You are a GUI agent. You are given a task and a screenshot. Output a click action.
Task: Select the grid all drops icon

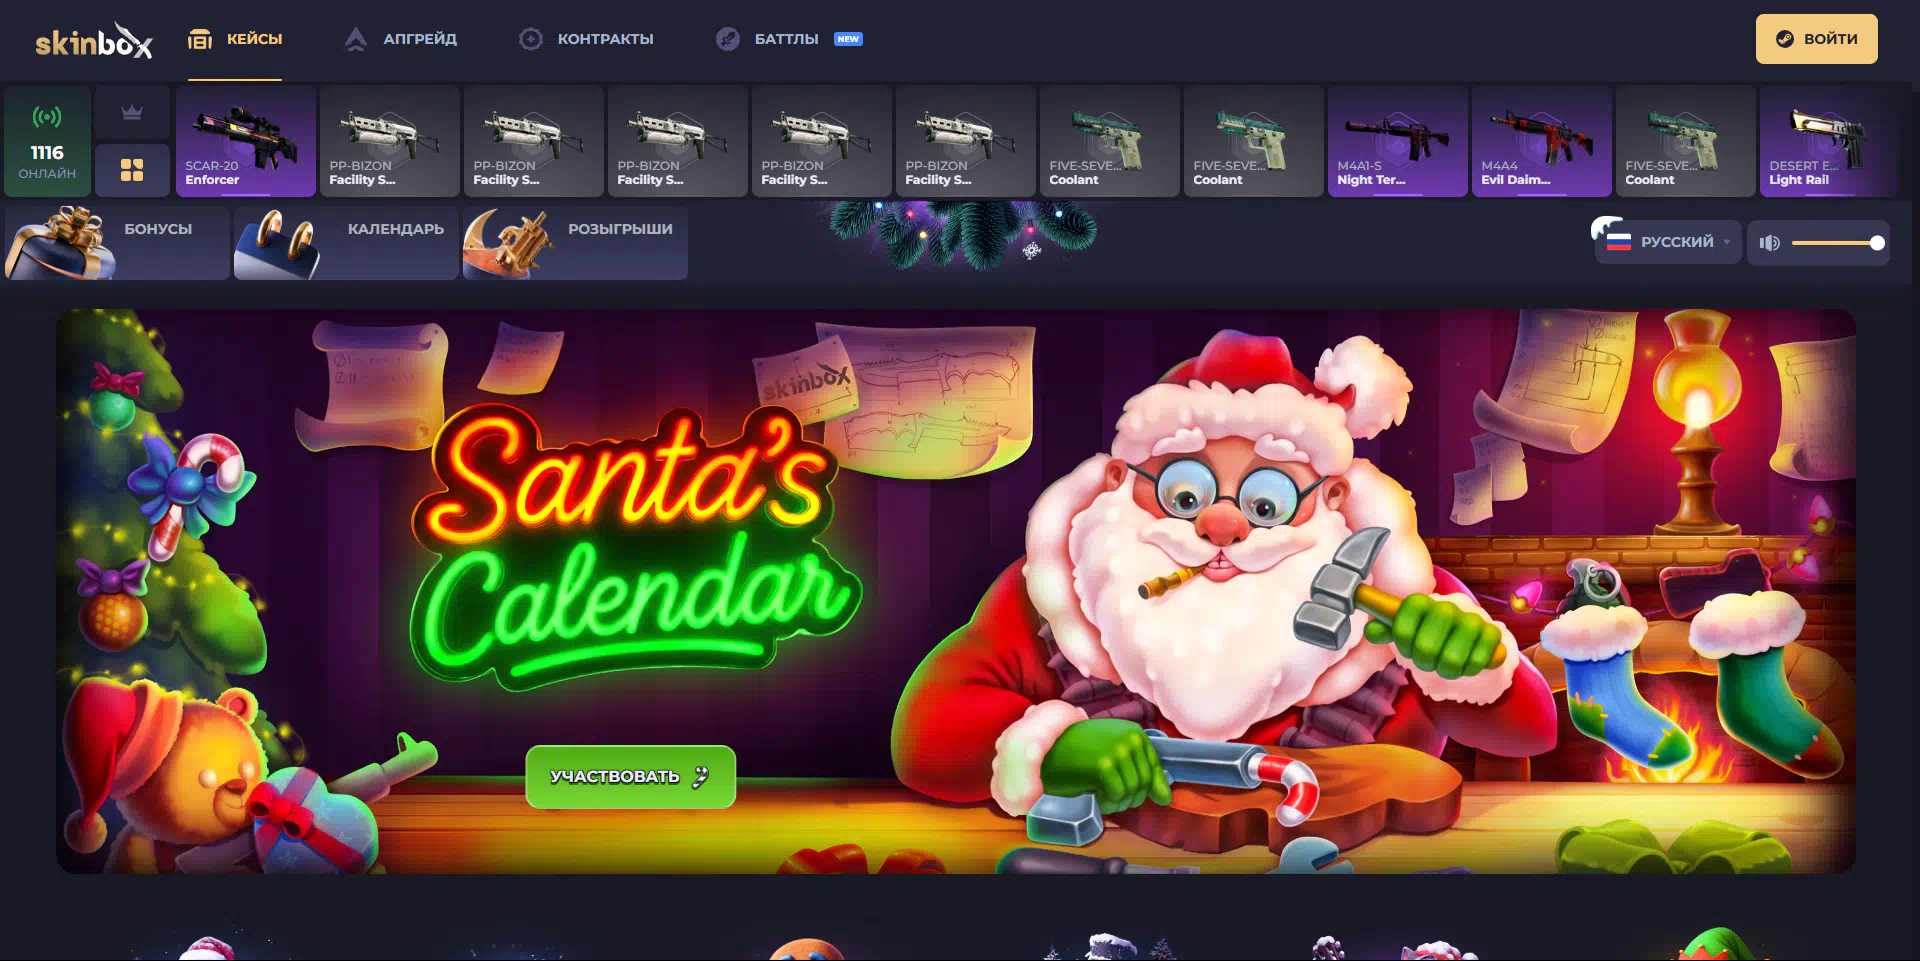pos(132,170)
